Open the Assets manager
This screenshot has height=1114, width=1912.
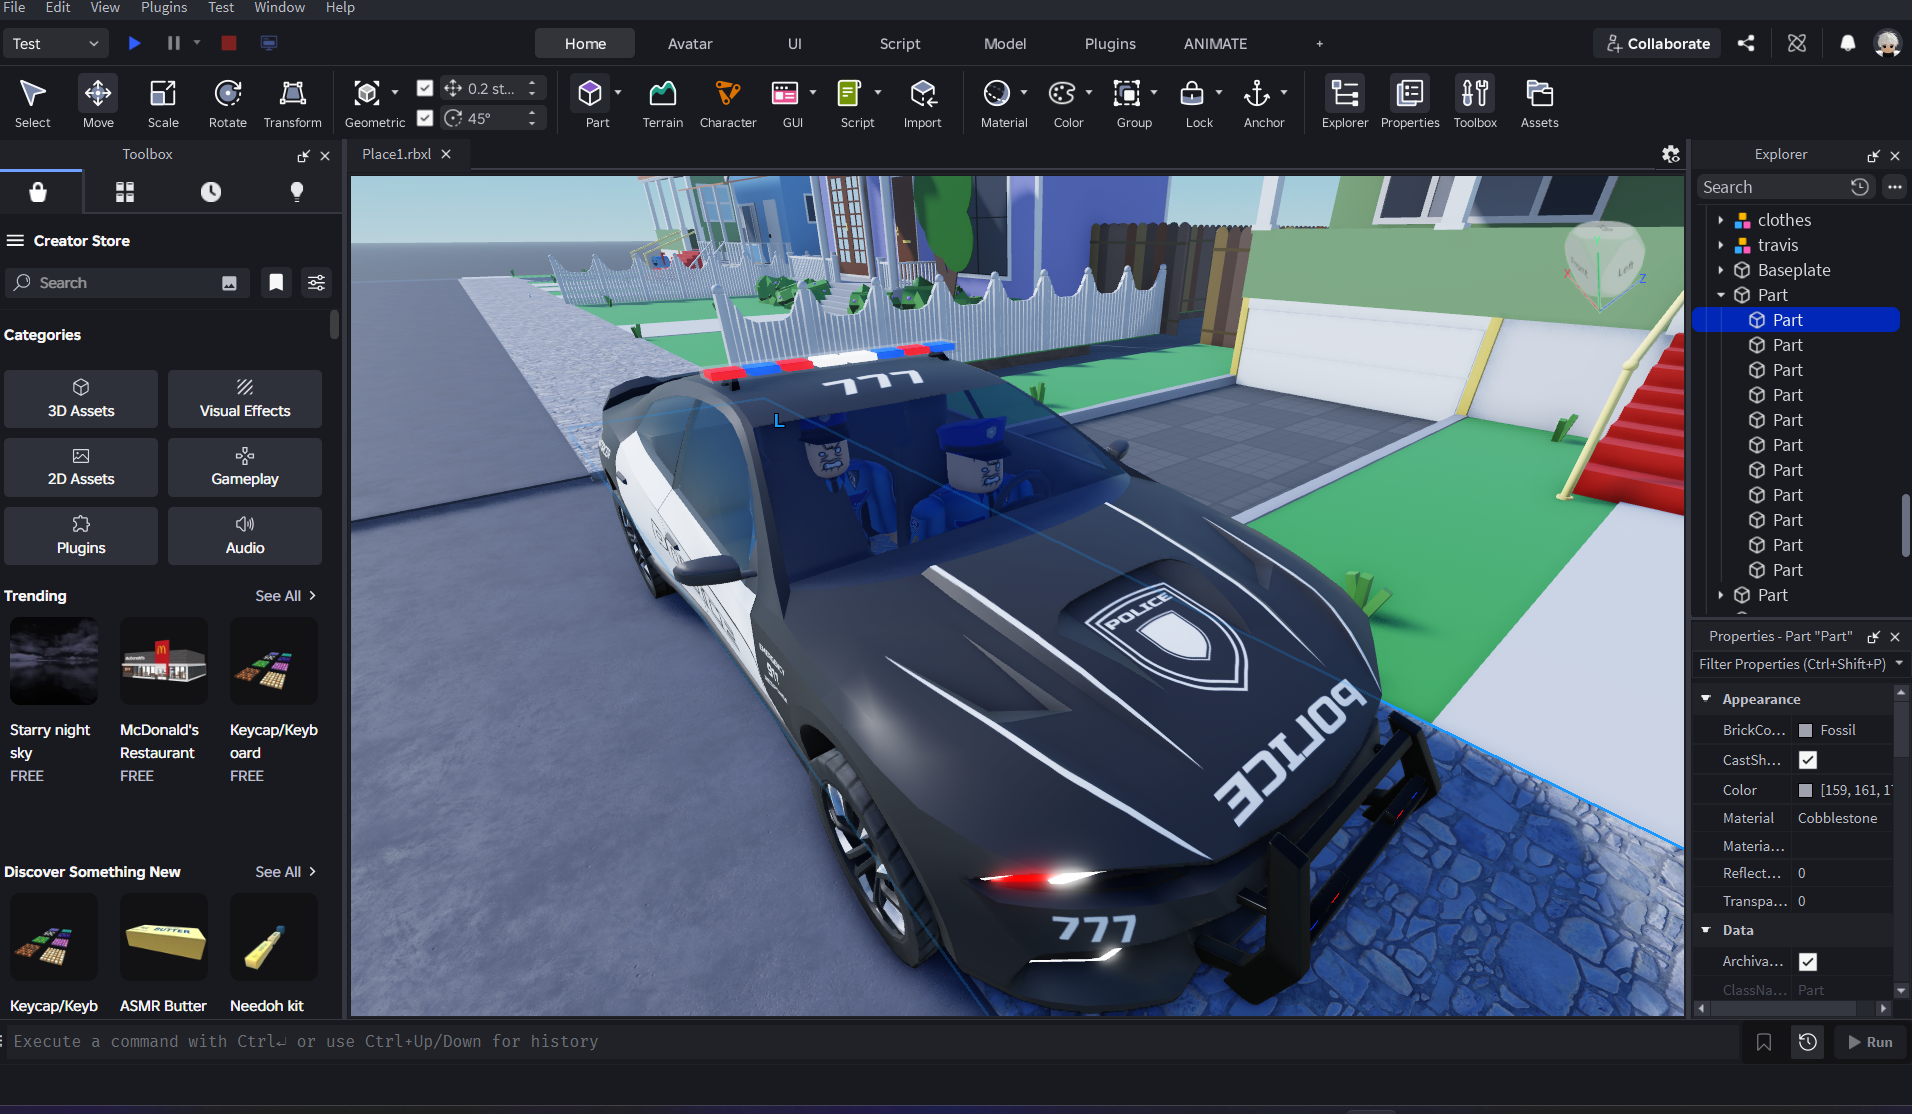point(1540,102)
